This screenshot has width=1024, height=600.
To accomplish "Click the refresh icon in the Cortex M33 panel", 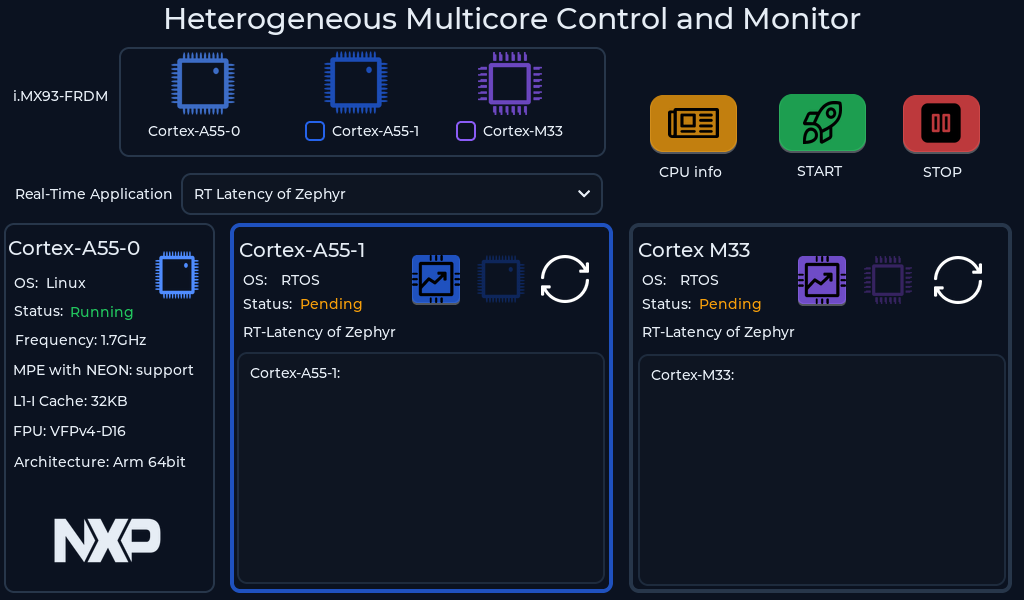I will coord(957,280).
